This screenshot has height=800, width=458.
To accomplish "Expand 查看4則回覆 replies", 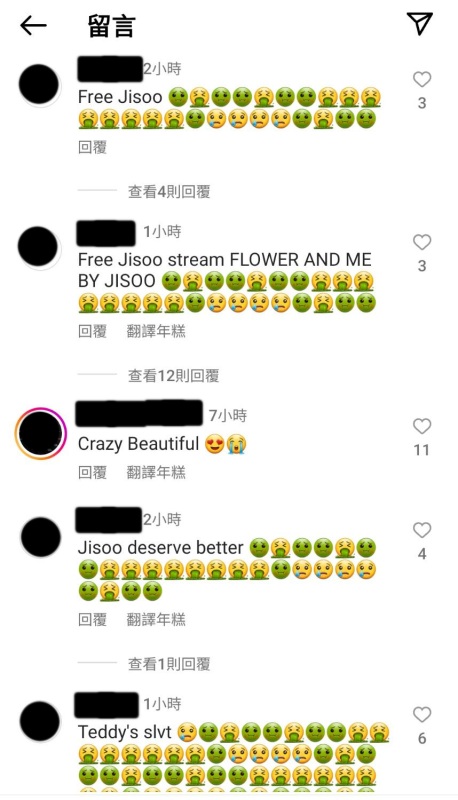I will point(169,192).
